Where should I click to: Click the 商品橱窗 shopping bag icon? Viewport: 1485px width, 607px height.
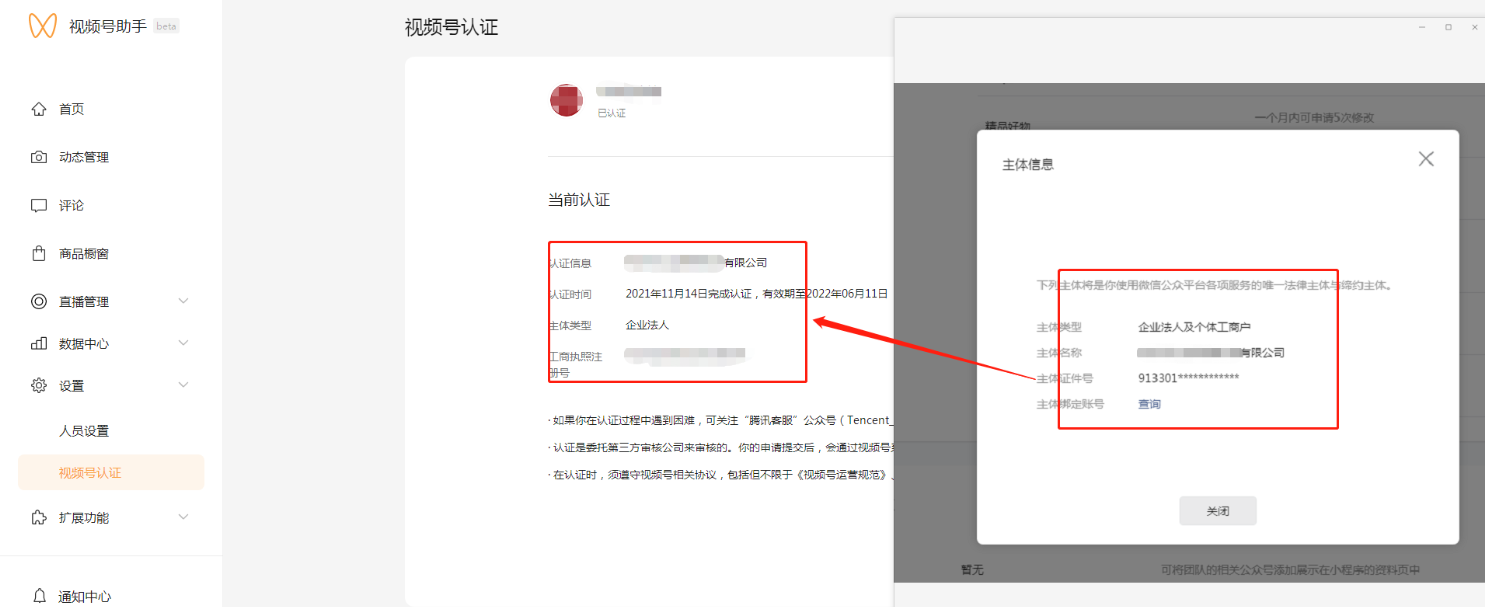click(39, 254)
